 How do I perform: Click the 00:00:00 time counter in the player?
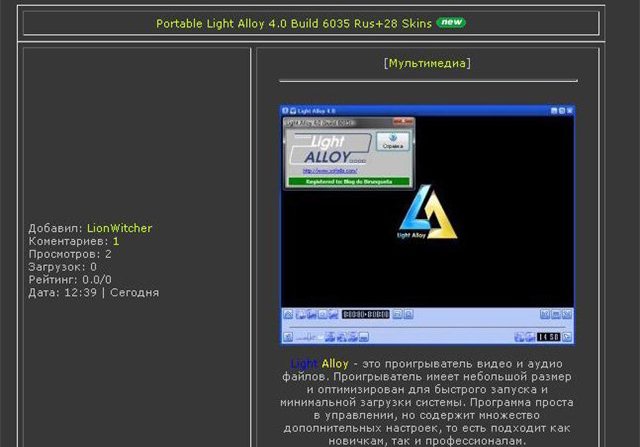[x=365, y=314]
